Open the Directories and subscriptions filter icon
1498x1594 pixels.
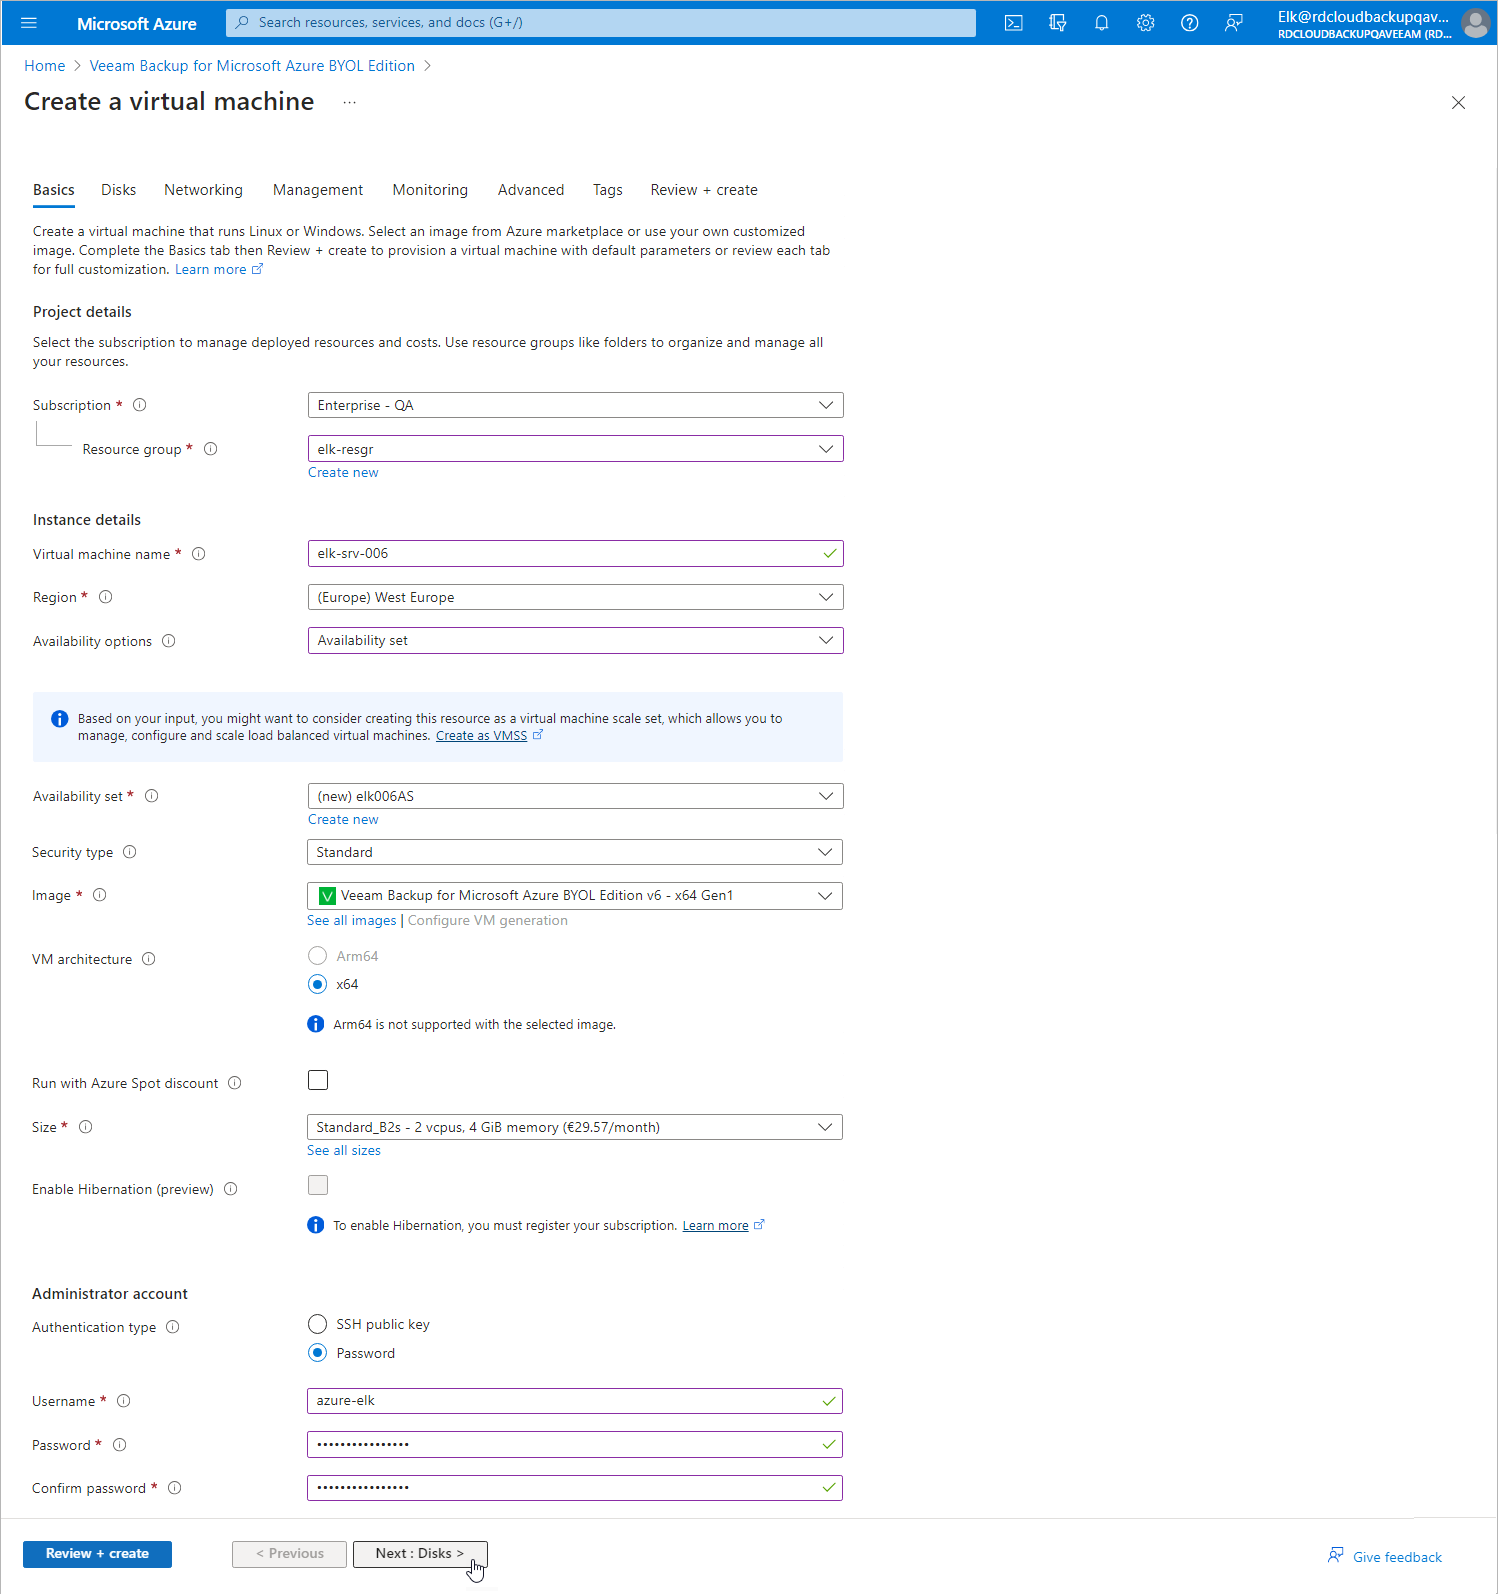click(1057, 23)
